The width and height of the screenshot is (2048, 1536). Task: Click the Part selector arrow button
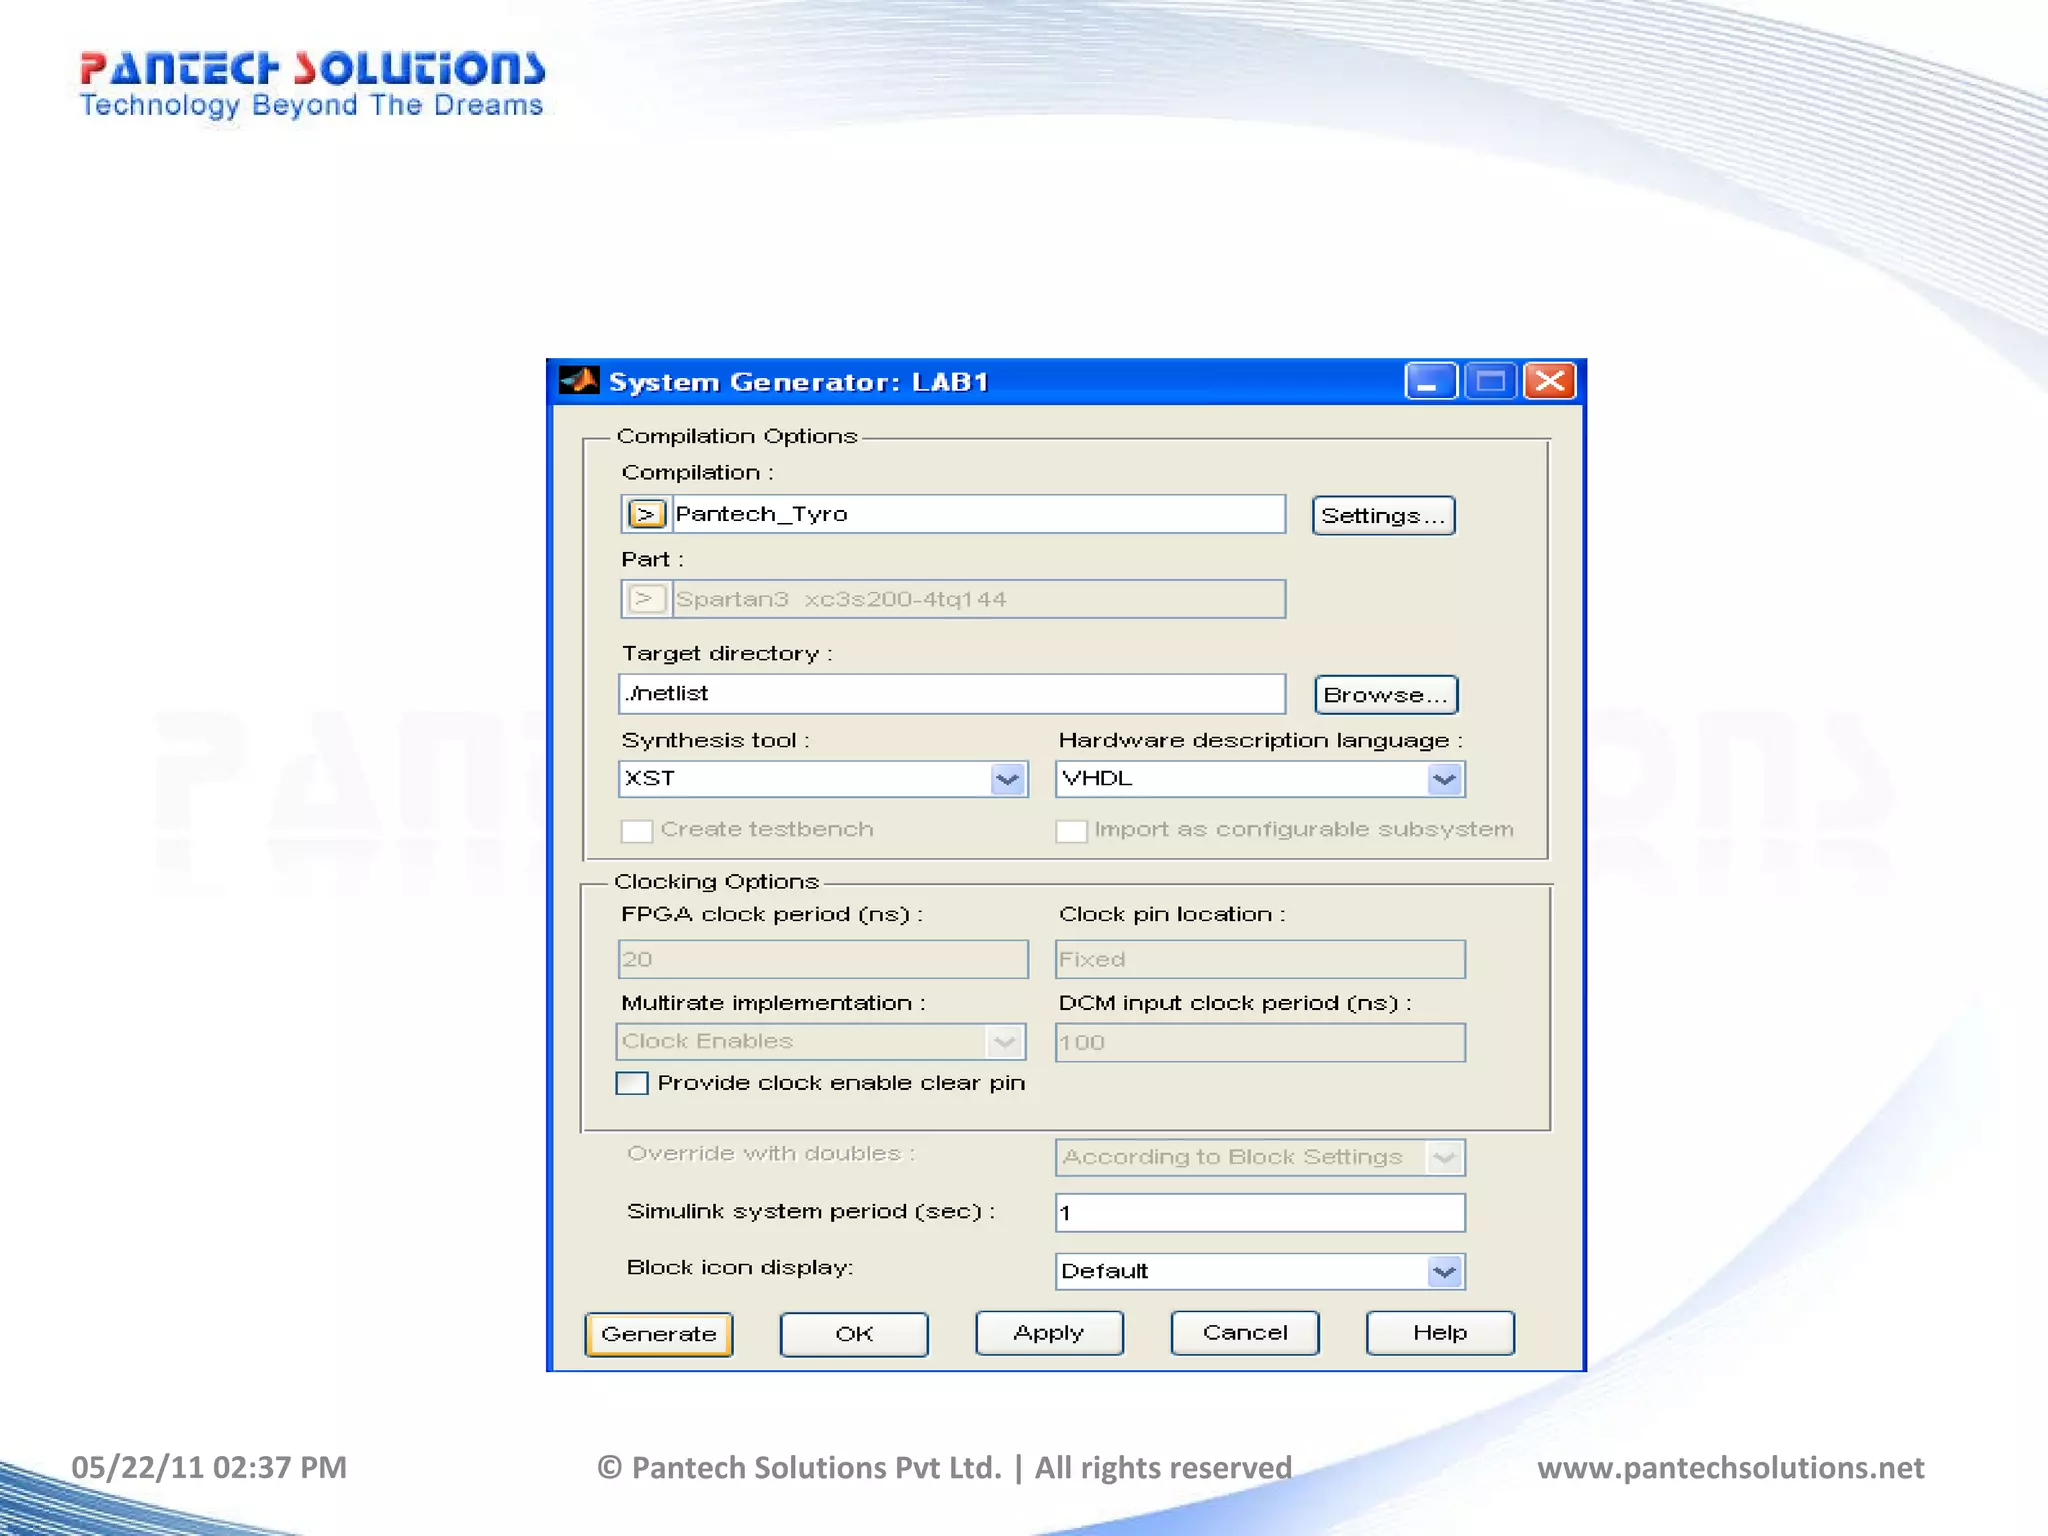(646, 599)
